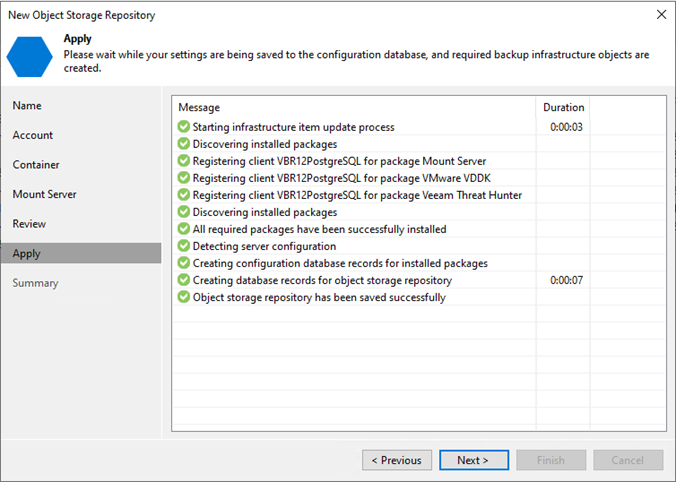Switch to the Mount Server step
The image size is (676, 482).
coord(44,194)
